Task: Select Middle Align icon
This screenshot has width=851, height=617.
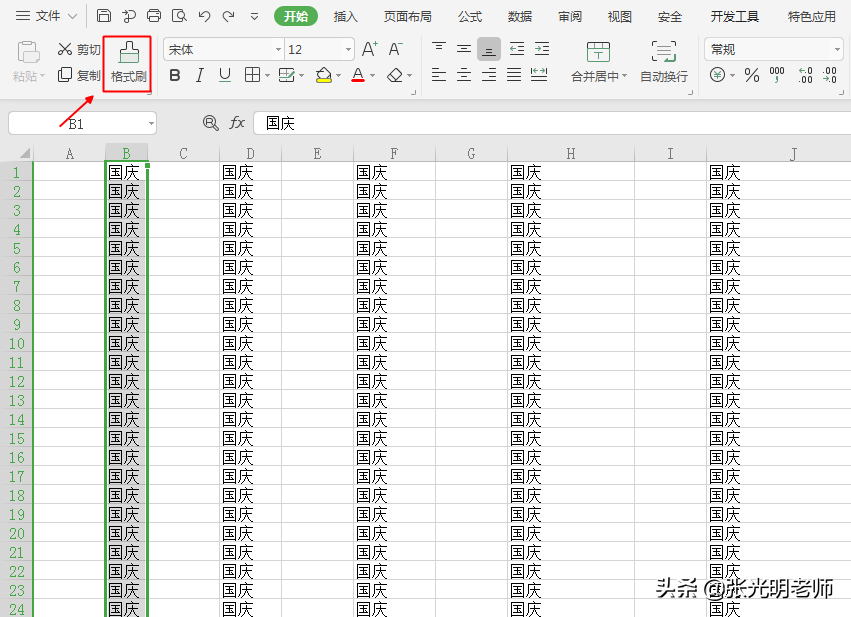Action: coord(463,49)
